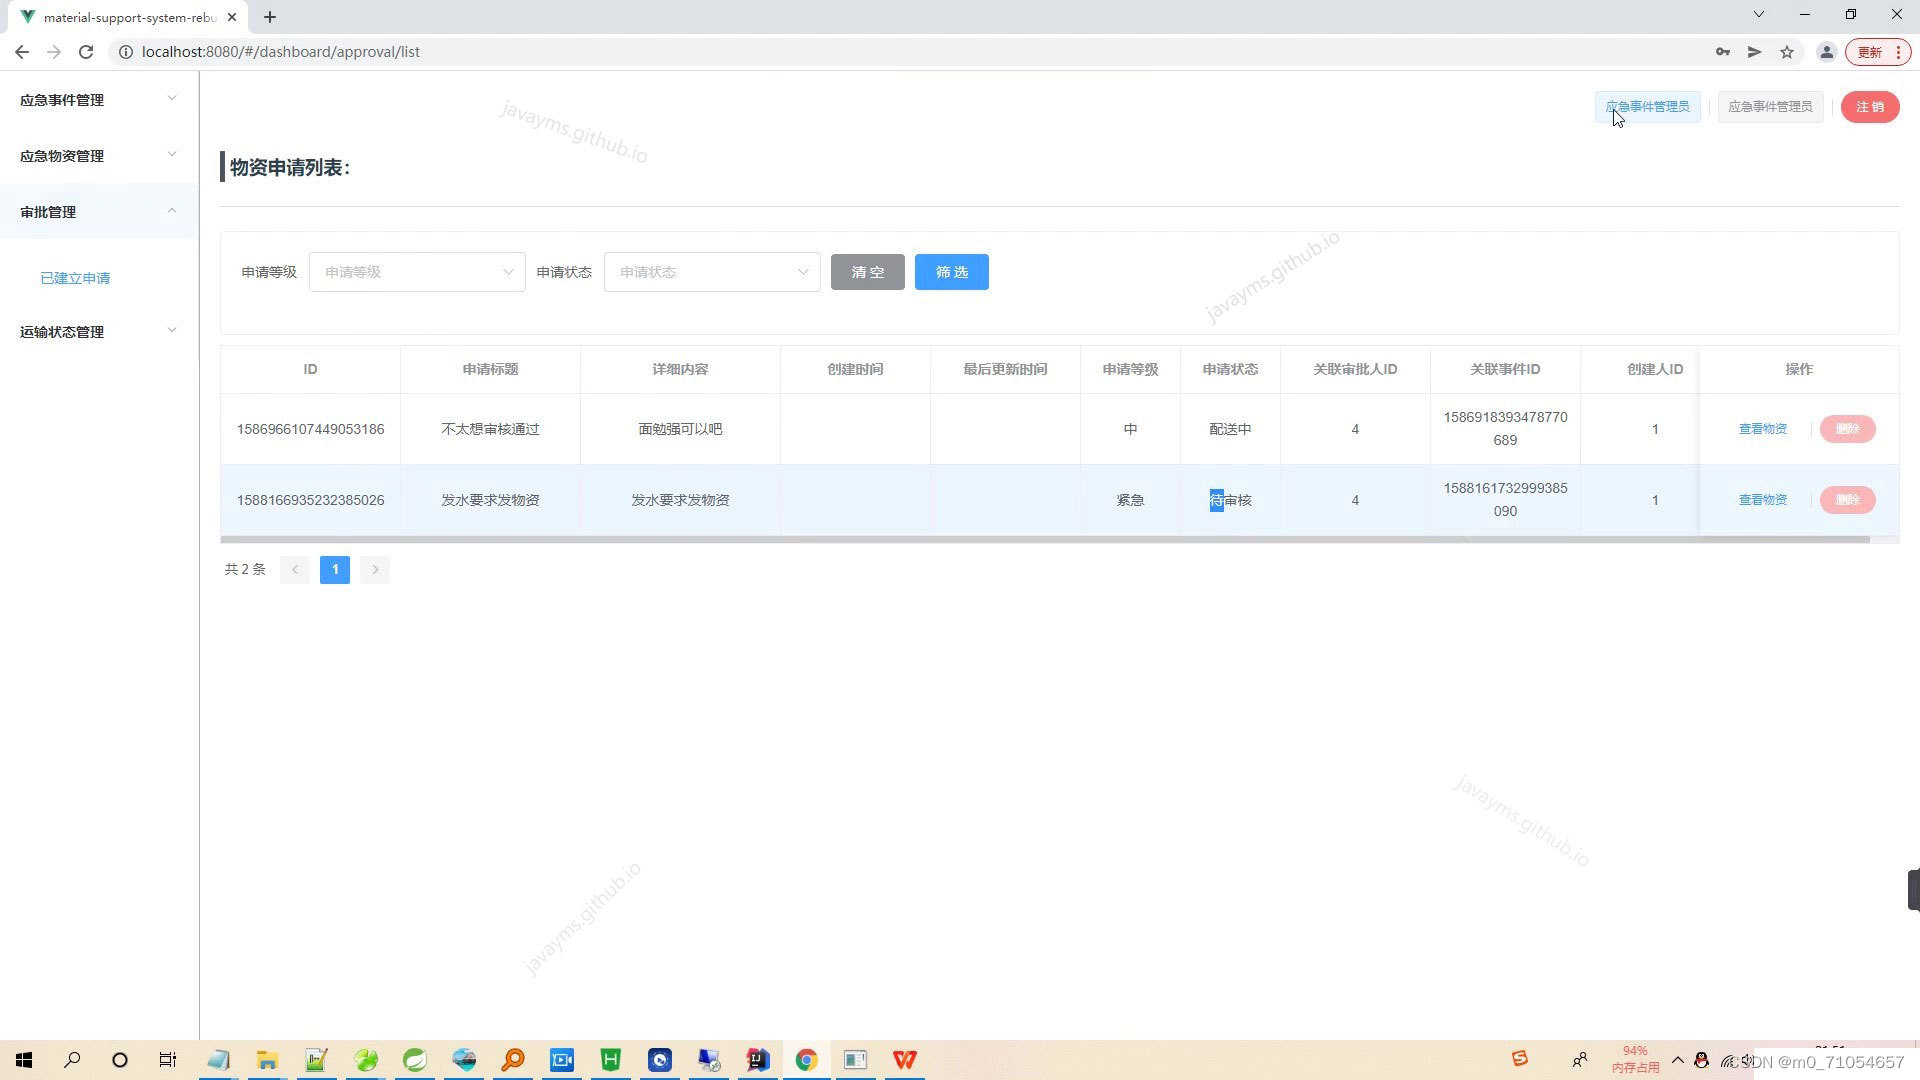
Task: Delete the 不太想审核通过 application row
Action: [x=1847, y=429]
